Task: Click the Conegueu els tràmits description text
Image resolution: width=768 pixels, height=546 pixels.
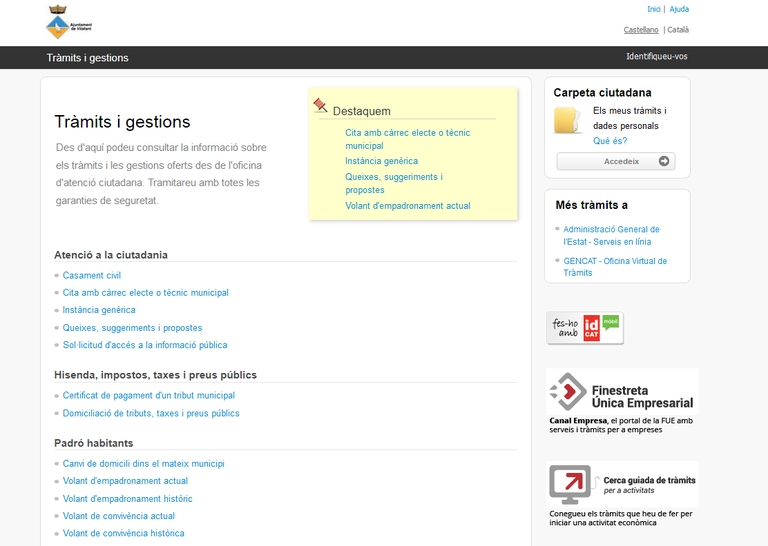Action: click(621, 518)
